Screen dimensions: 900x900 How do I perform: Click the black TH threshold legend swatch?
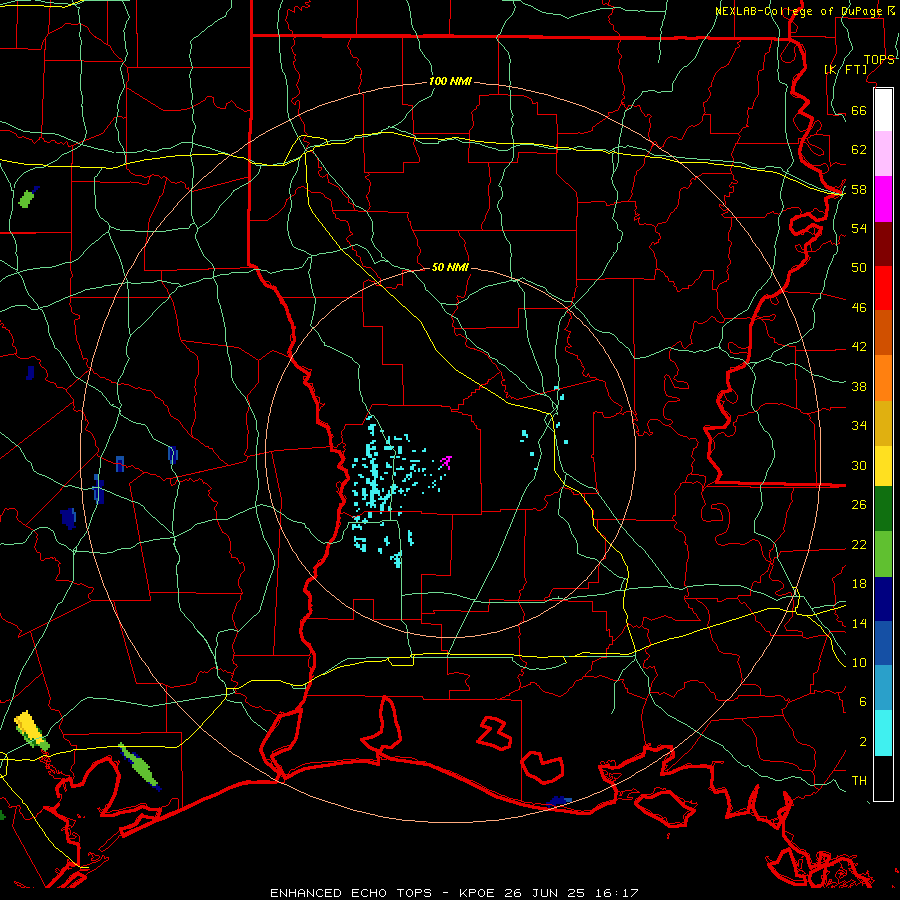click(x=883, y=778)
